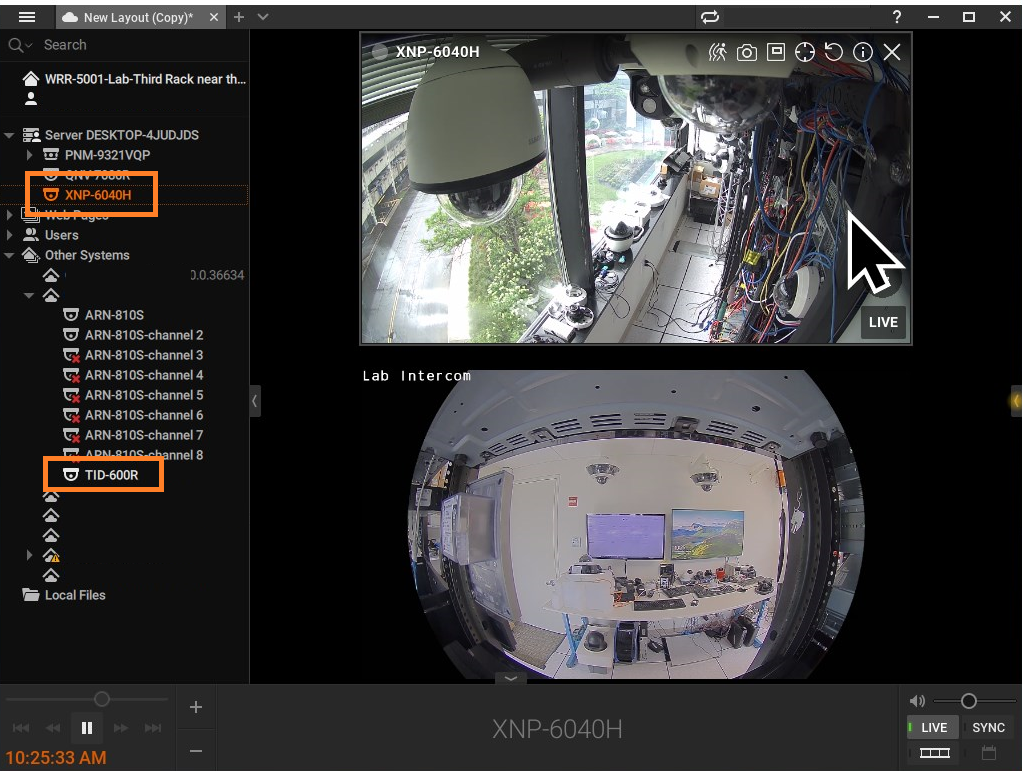Show information for XNP-6040H tile
This screenshot has height=771, width=1022.
point(863,52)
